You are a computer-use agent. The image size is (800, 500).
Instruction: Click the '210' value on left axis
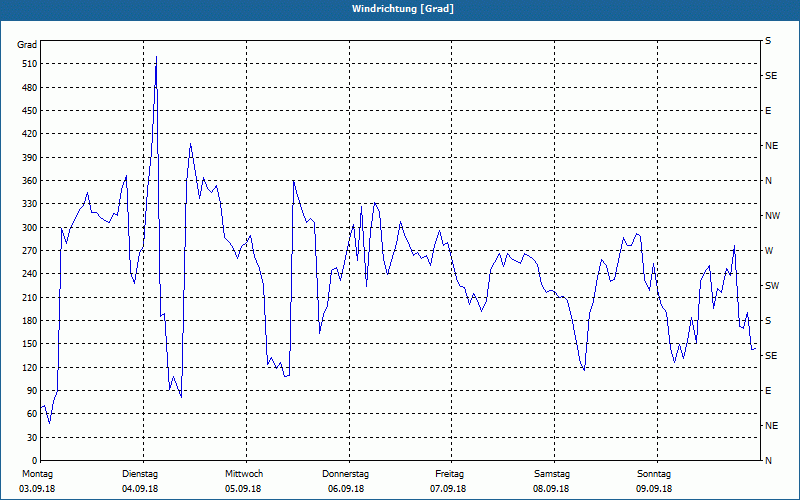[x=30, y=297]
